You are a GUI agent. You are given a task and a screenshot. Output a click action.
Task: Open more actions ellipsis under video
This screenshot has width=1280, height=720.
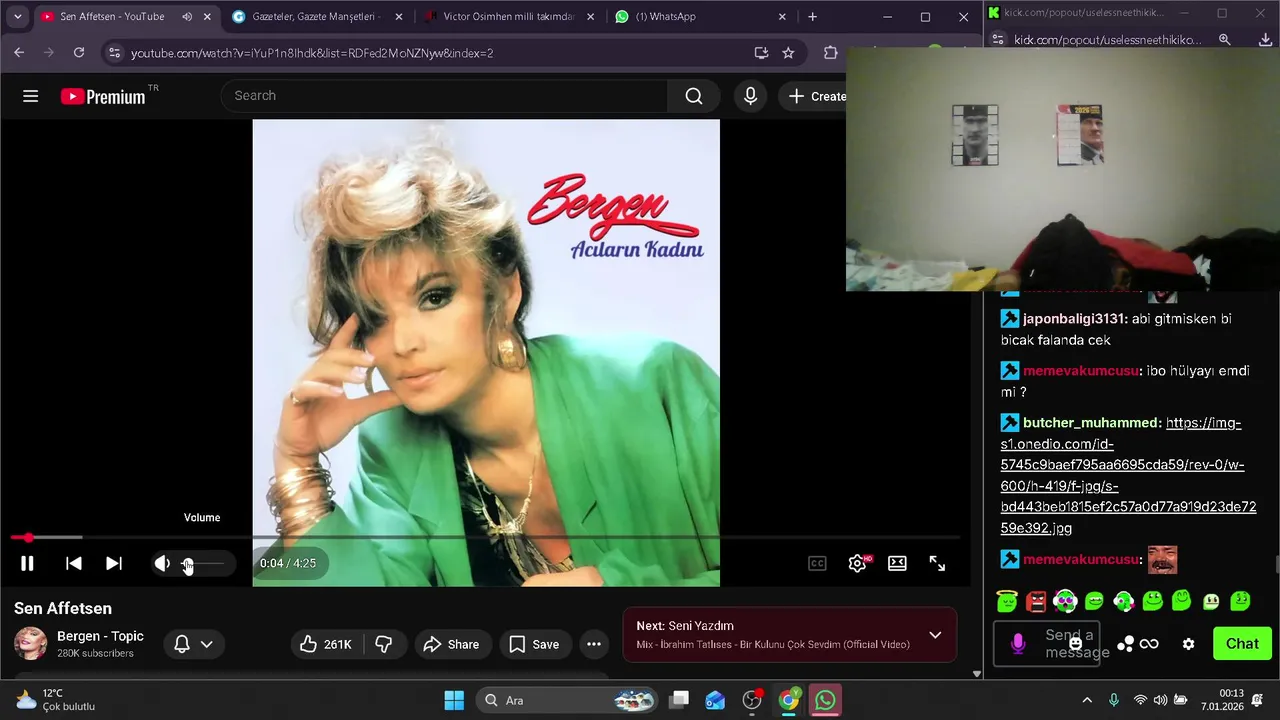click(x=594, y=645)
